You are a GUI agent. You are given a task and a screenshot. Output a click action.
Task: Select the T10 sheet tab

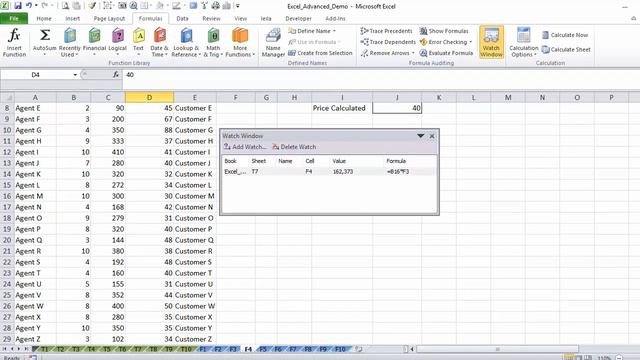(186, 349)
